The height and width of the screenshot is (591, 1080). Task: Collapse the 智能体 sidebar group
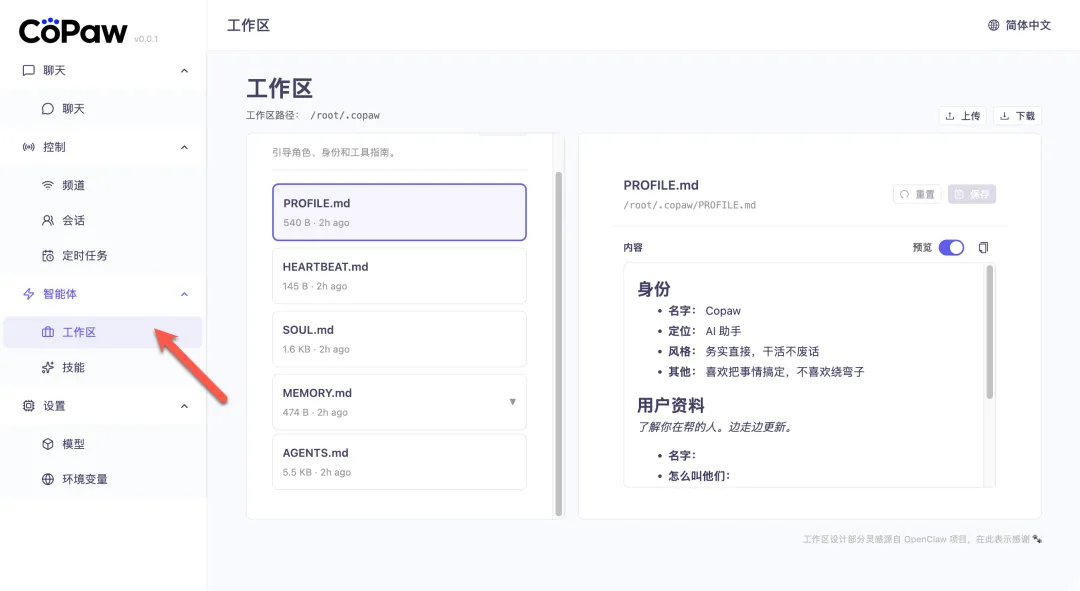point(184,294)
